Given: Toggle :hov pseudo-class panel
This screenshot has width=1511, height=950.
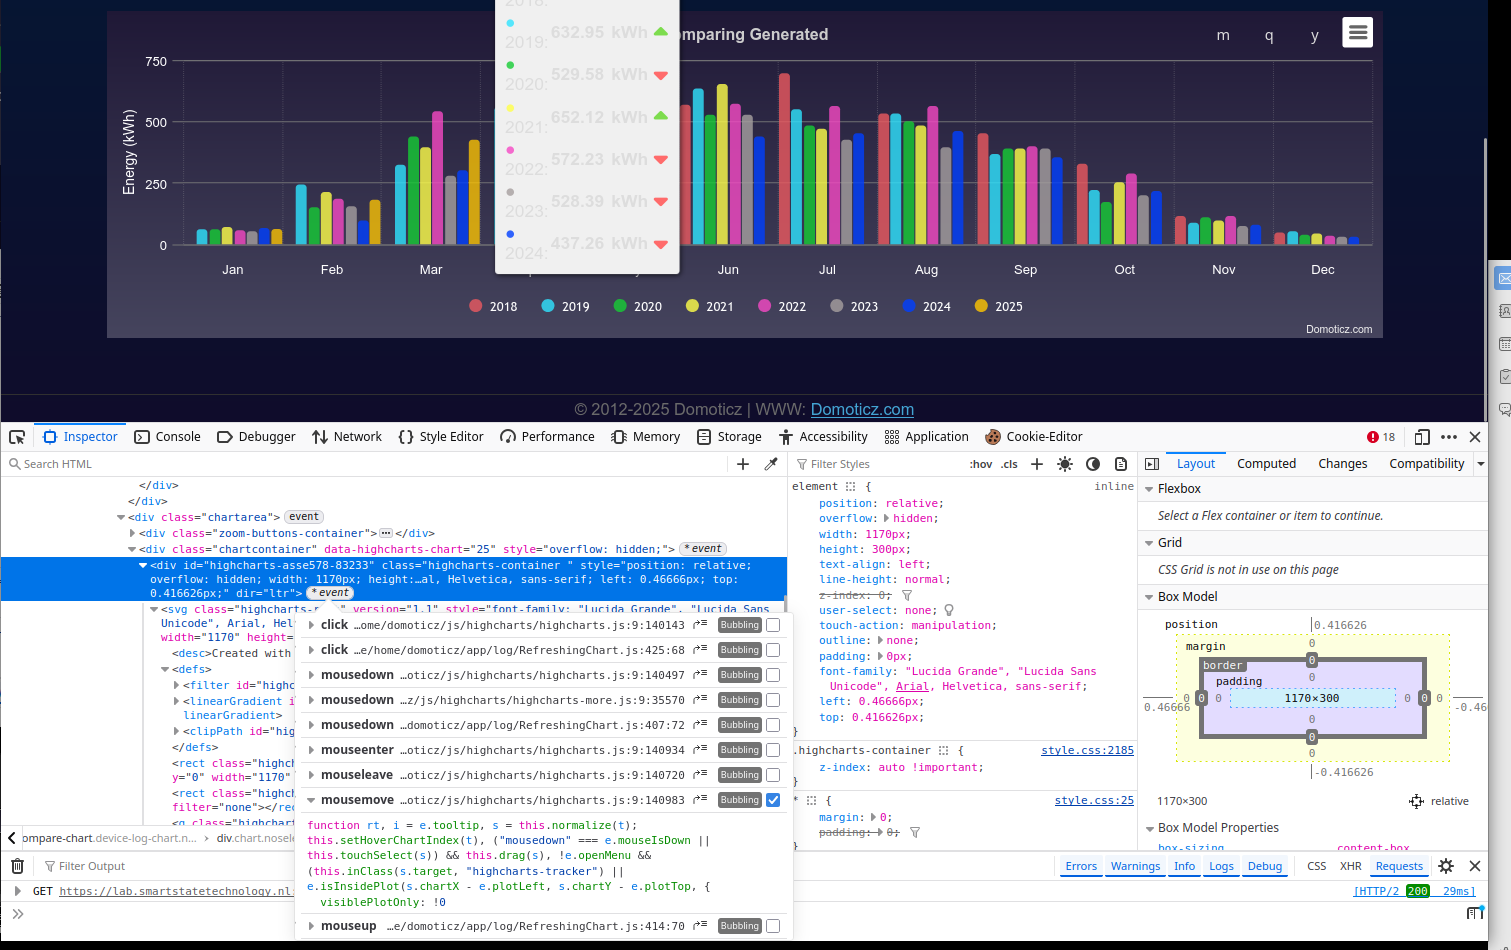Looking at the screenshot, I should (981, 464).
